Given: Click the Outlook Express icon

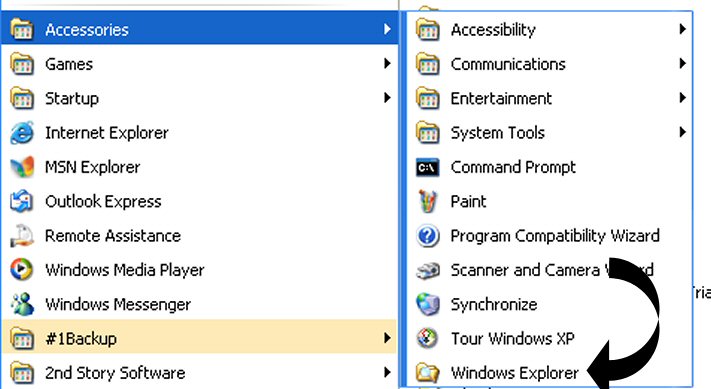Looking at the screenshot, I should pyautogui.click(x=22, y=201).
